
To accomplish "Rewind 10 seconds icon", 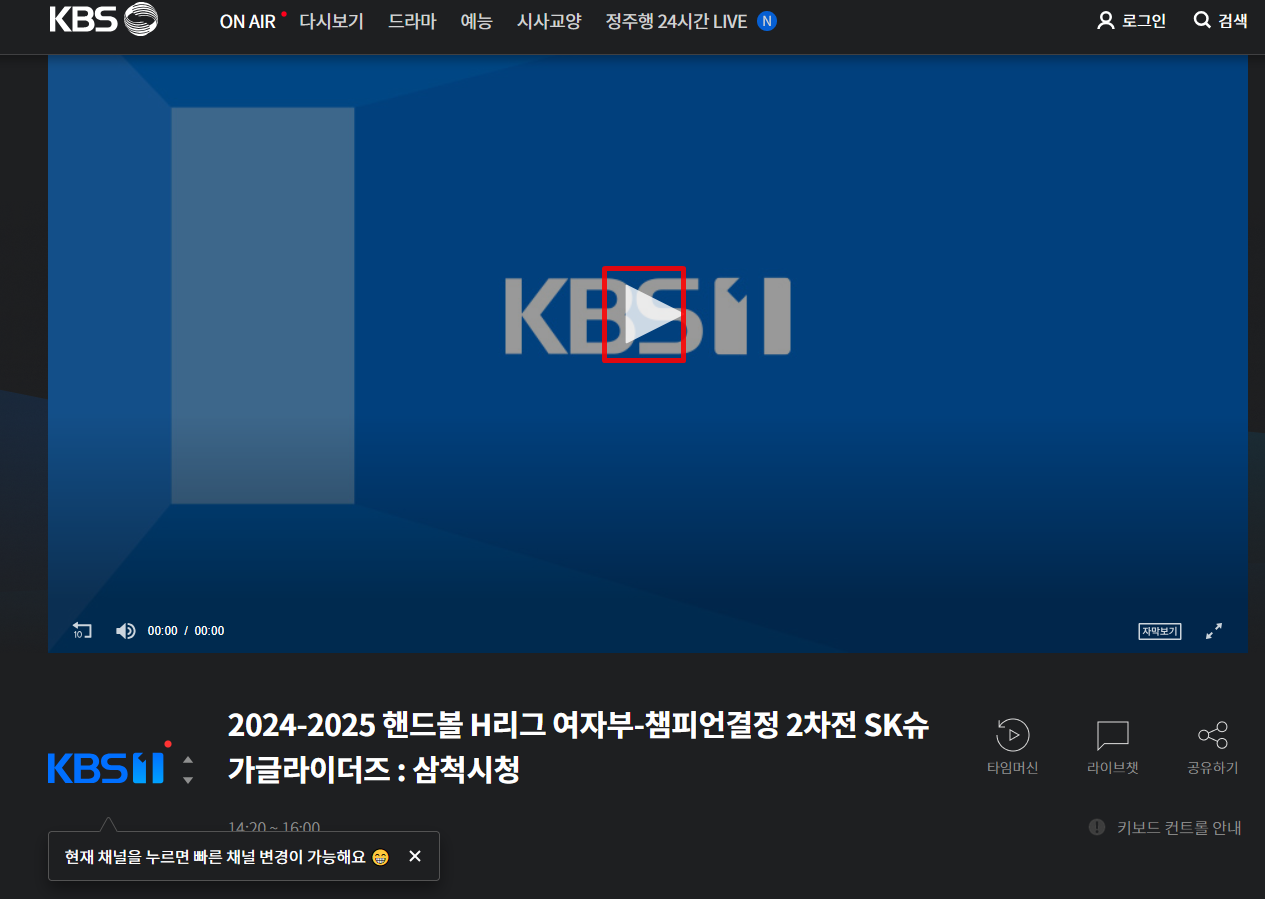I will (82, 631).
